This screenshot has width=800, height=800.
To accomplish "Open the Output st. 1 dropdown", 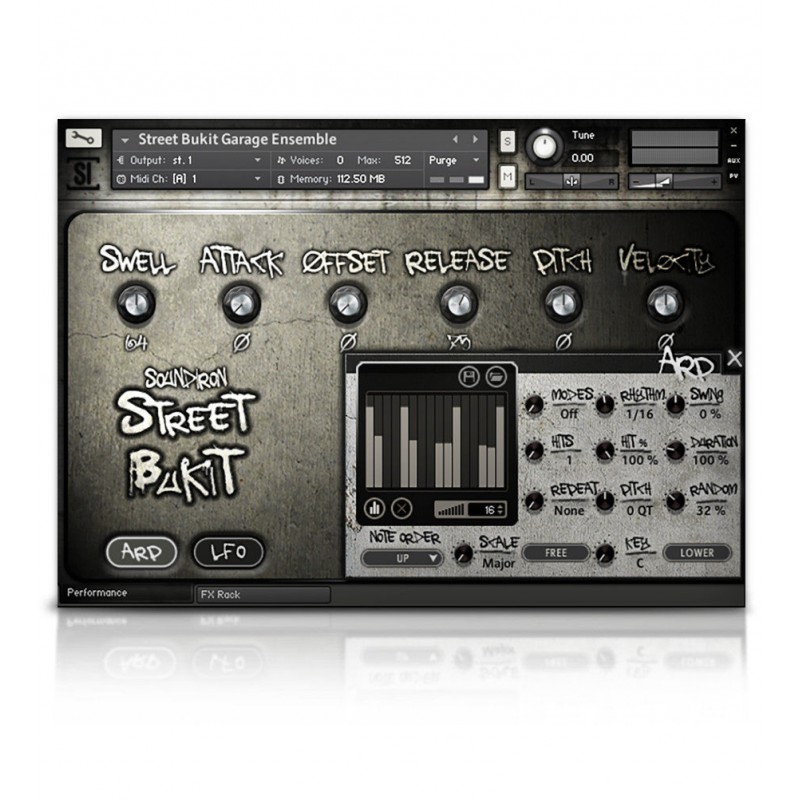I will coord(190,160).
